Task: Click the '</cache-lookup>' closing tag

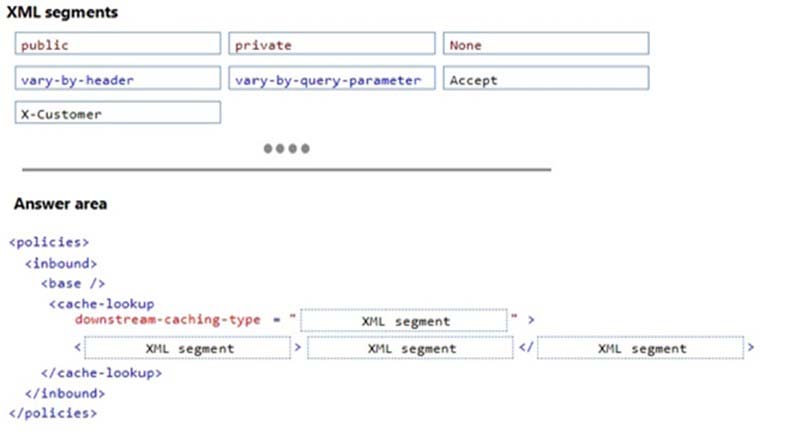Action: coord(102,373)
